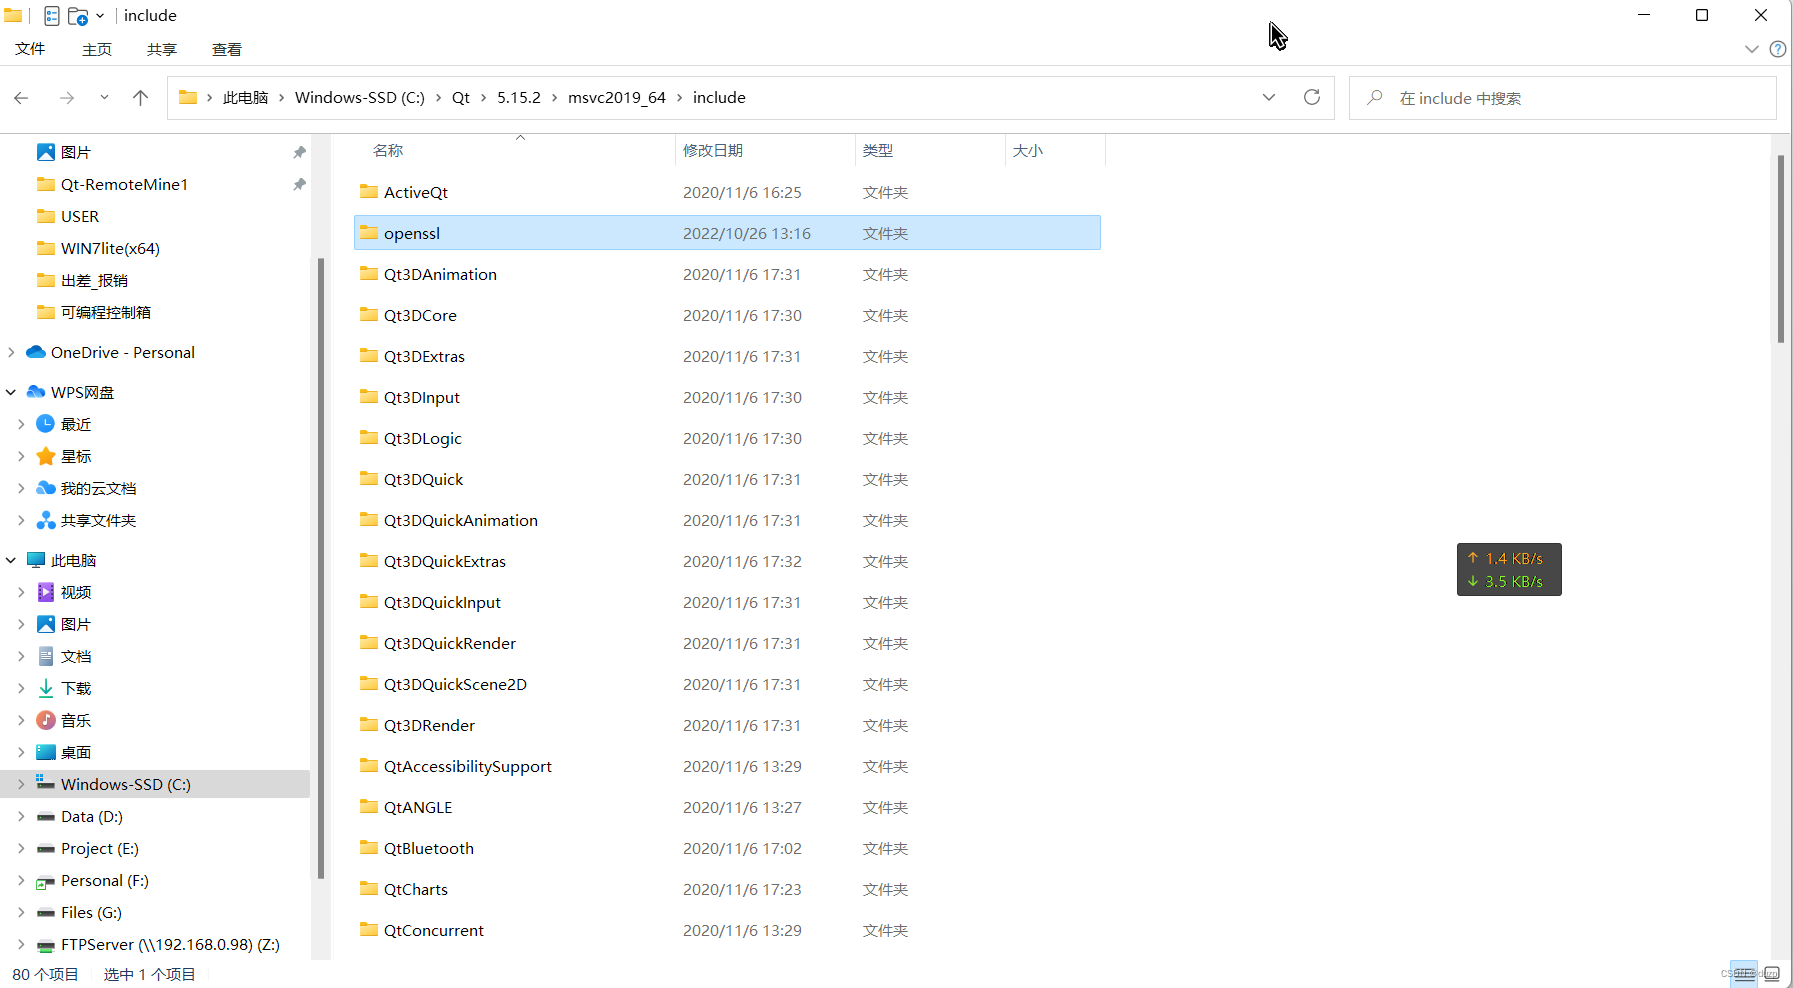The height and width of the screenshot is (988, 1793).
Task: Open the 共享 ribbon tab
Action: tap(162, 49)
